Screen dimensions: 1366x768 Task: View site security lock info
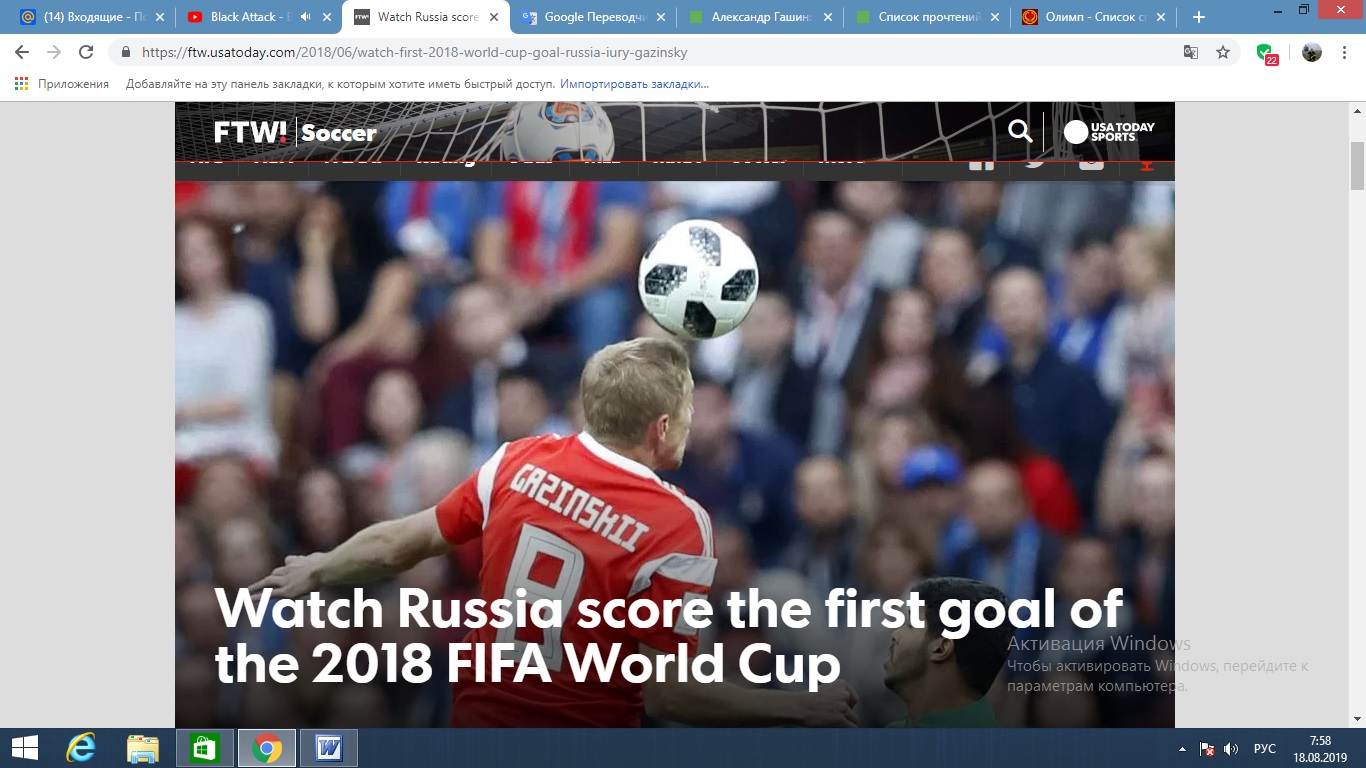pyautogui.click(x=126, y=52)
